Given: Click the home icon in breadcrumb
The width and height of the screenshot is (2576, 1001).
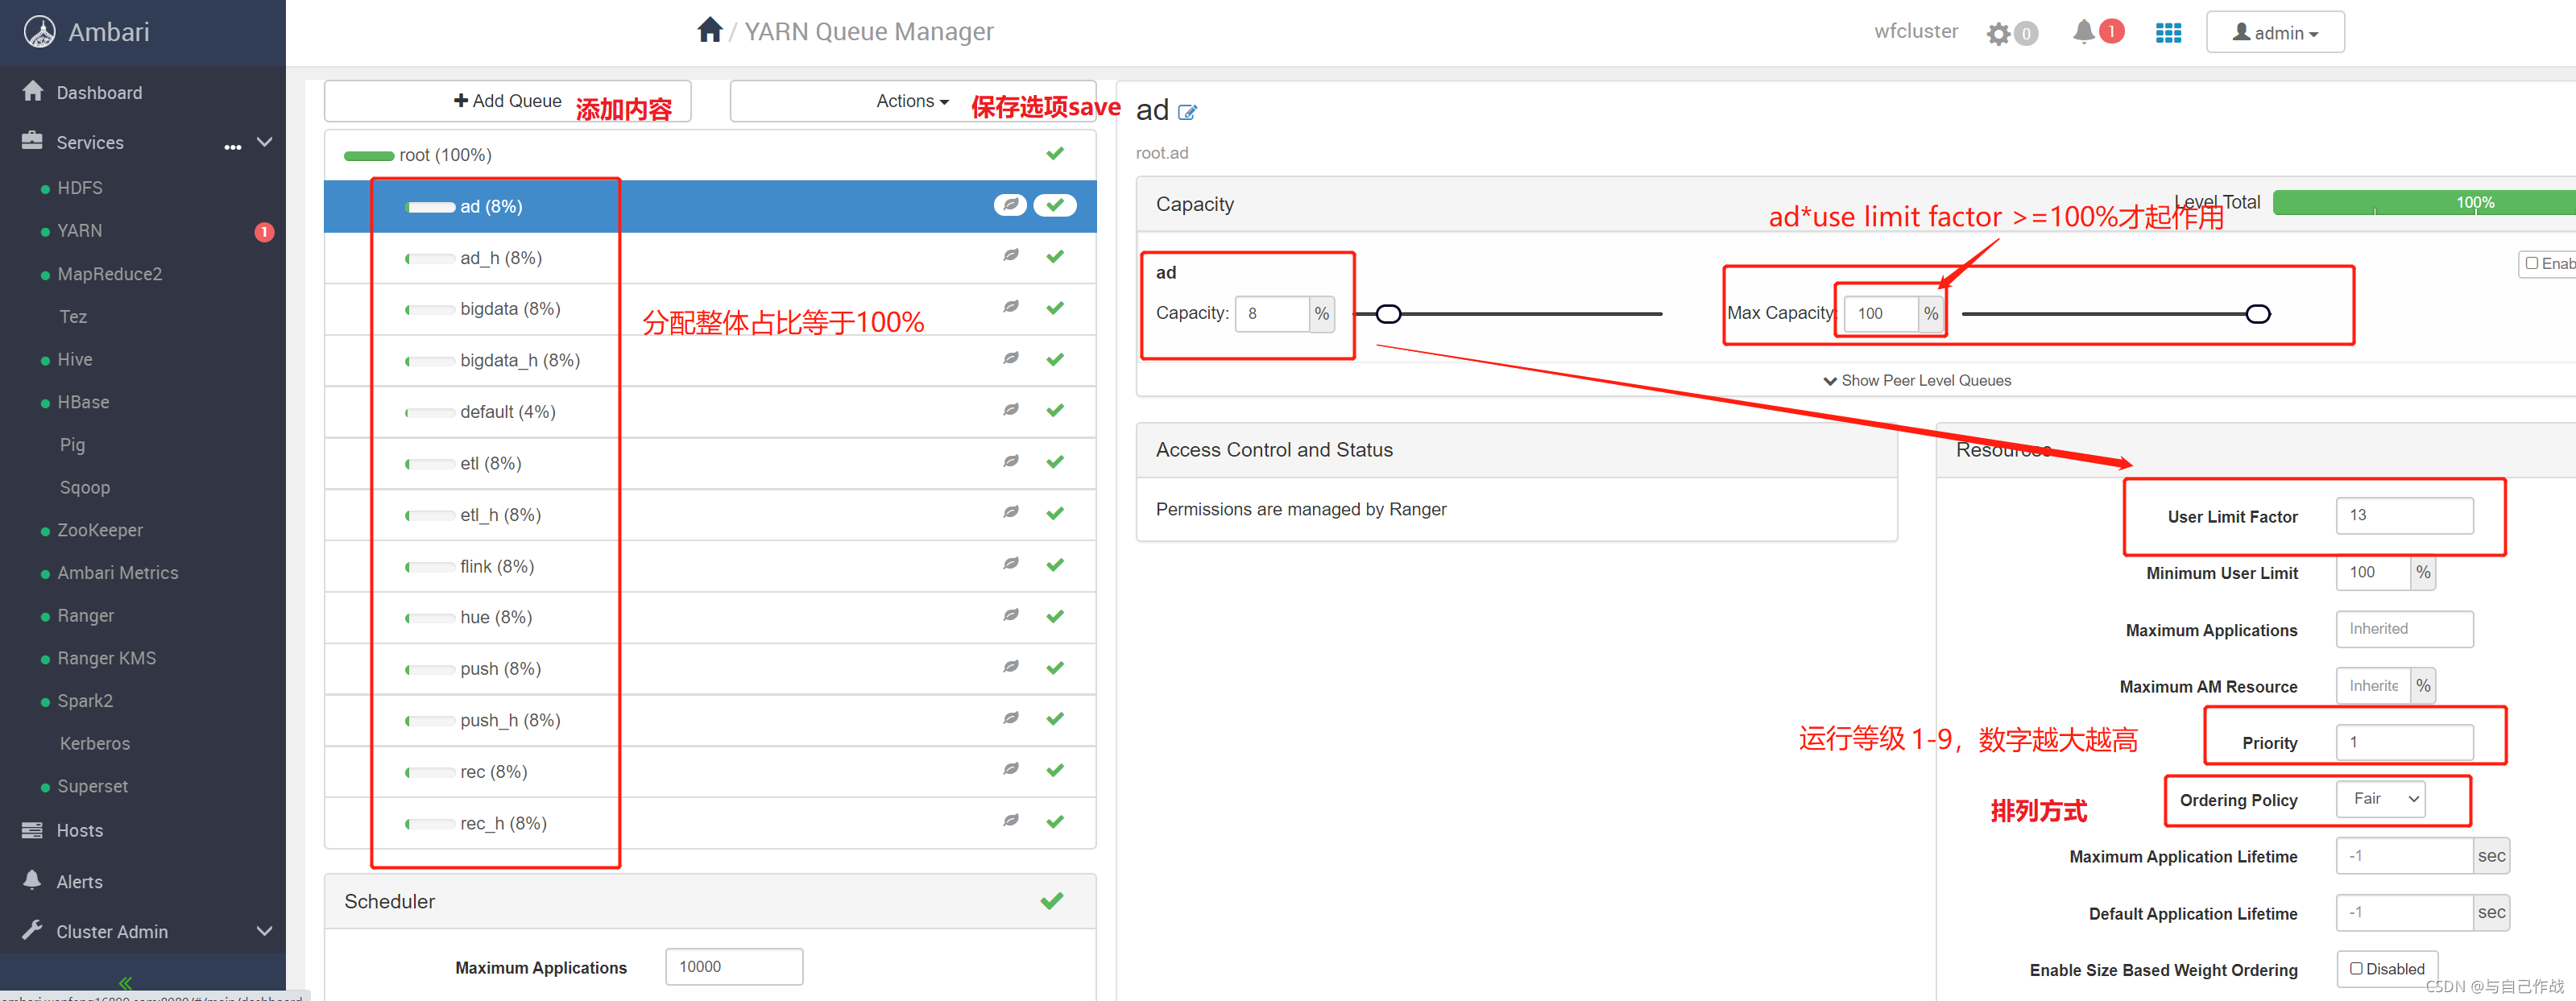Looking at the screenshot, I should point(709,31).
